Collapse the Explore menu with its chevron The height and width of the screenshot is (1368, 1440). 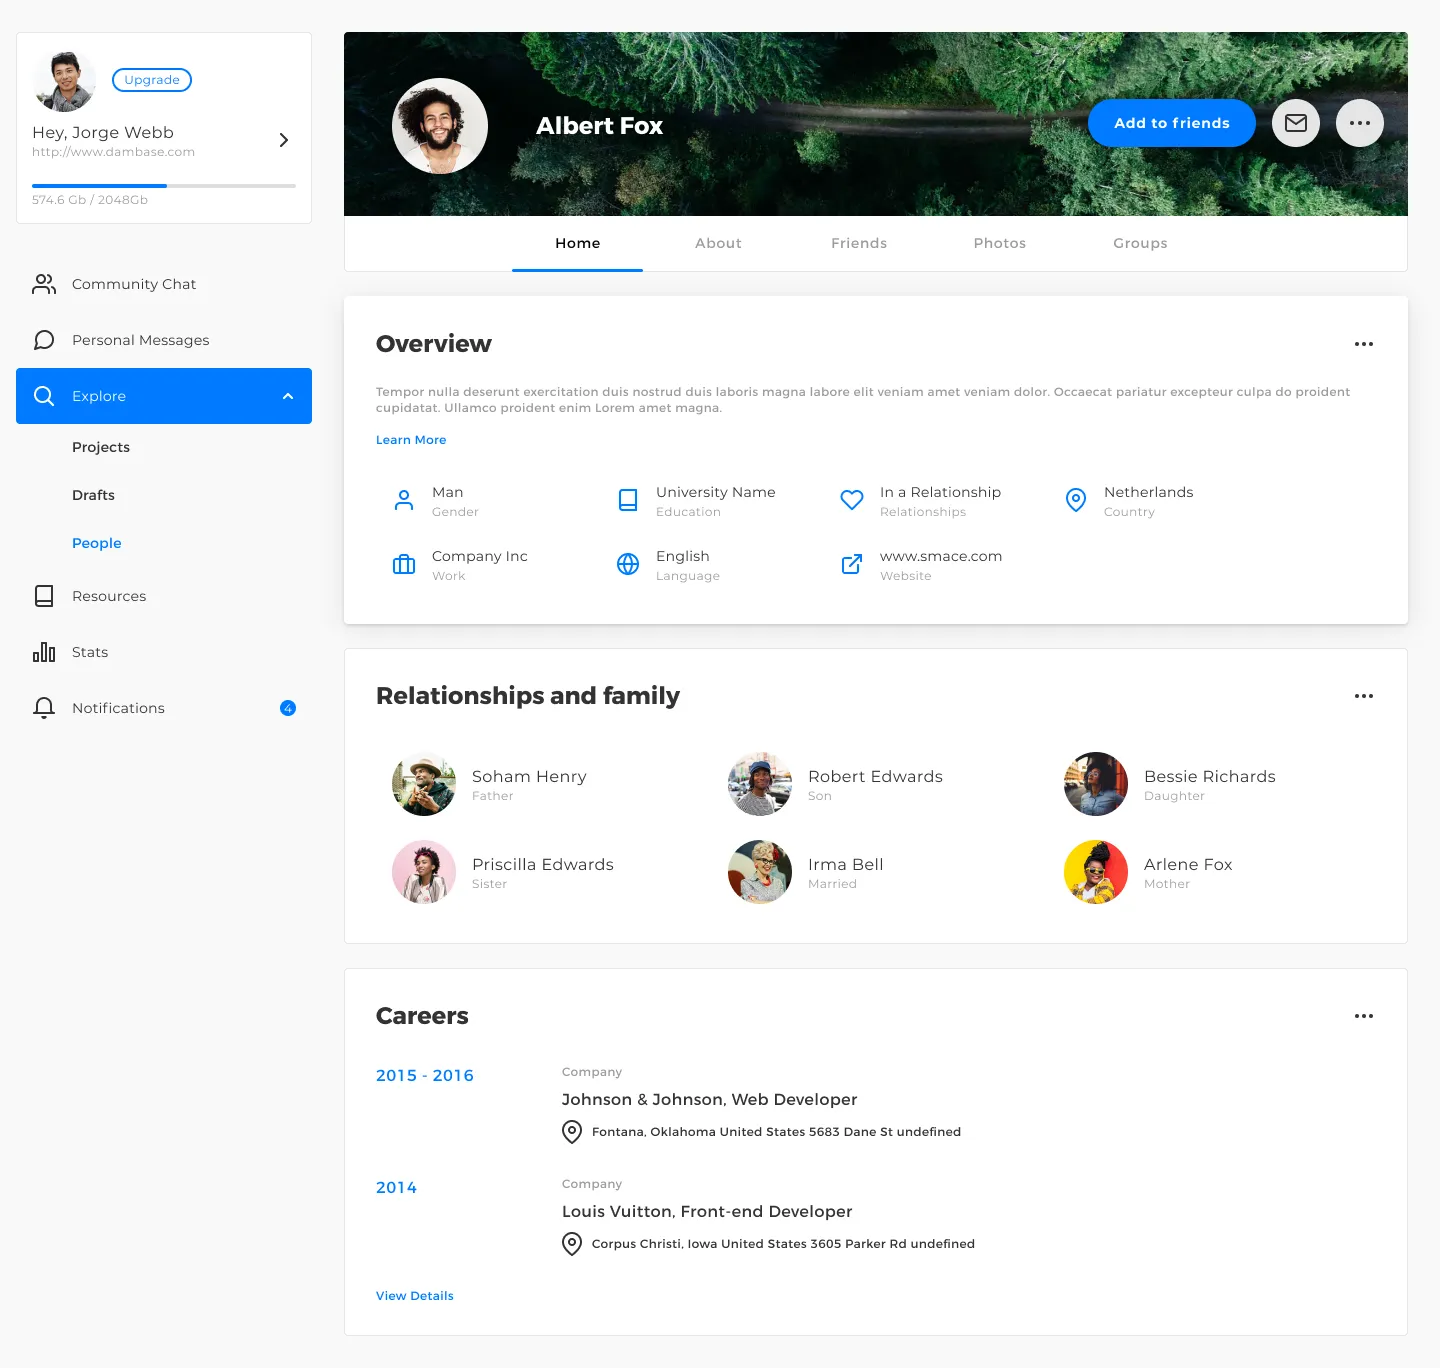[x=288, y=396]
